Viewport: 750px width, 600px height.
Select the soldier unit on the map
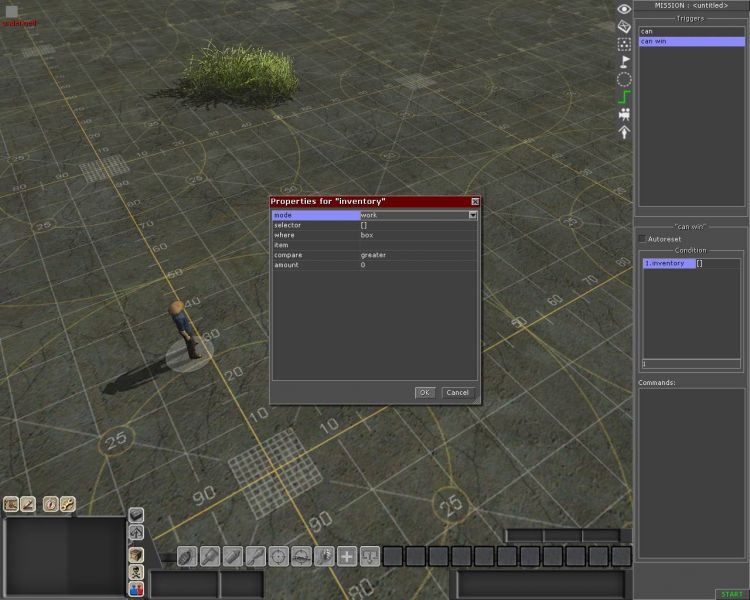pos(185,330)
